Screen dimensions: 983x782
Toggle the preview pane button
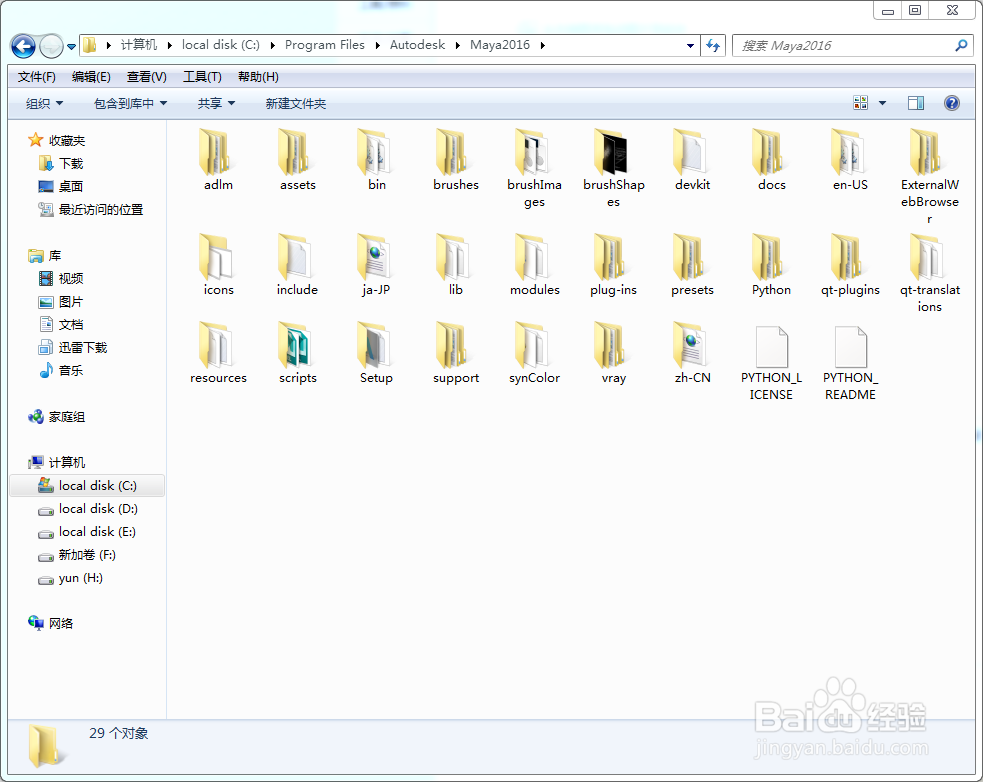[x=916, y=103]
